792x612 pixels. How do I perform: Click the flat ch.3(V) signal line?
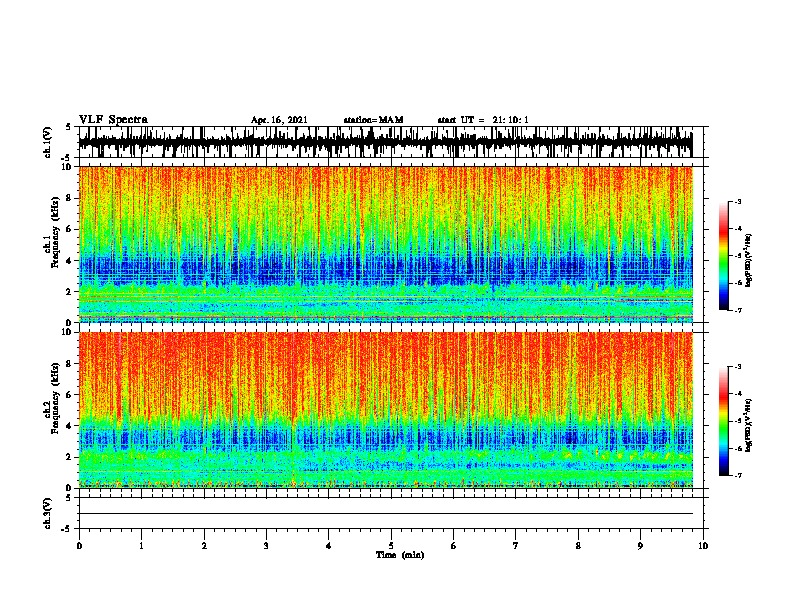point(386,514)
